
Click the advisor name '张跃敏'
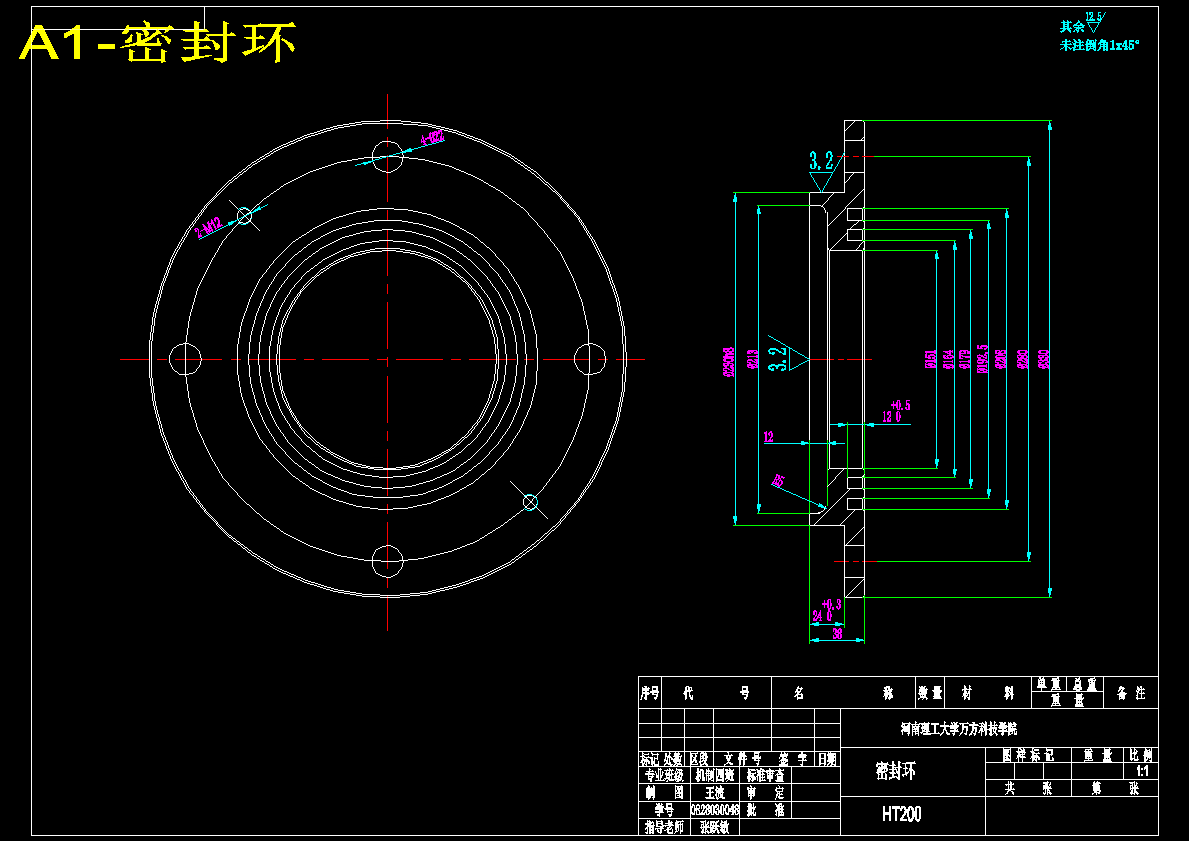[x=715, y=827]
